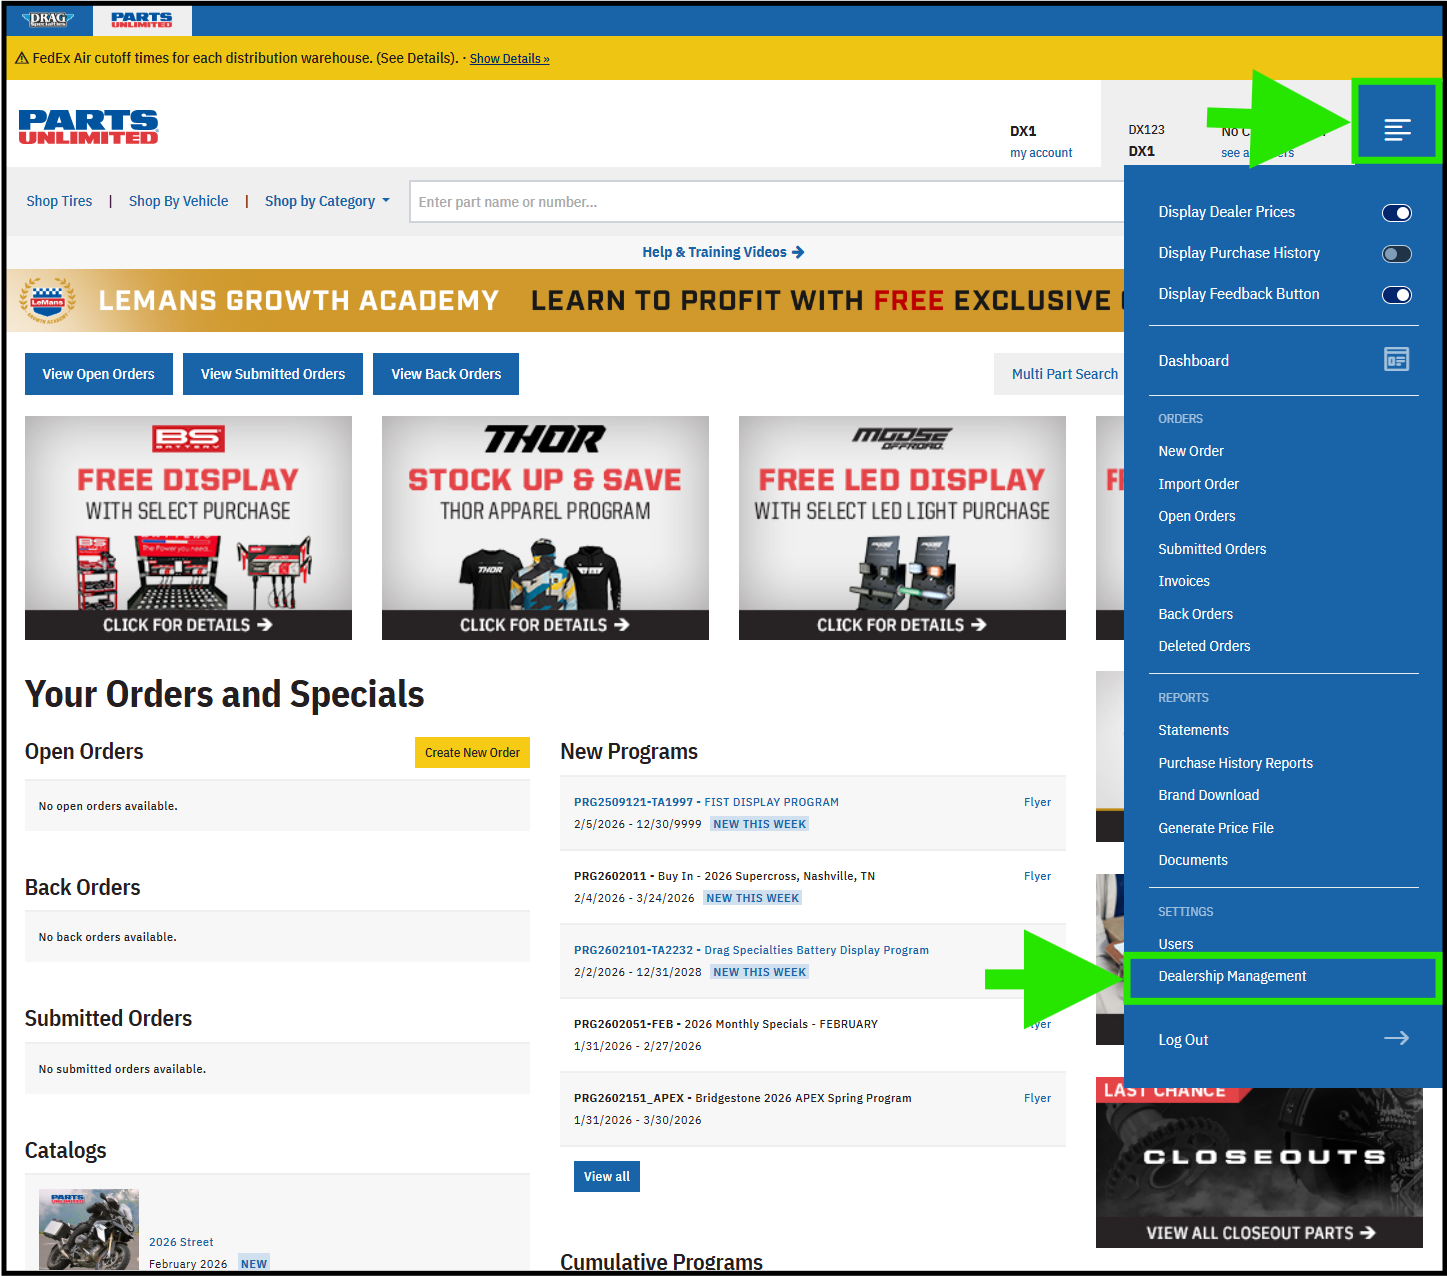1447x1276 pixels.
Task: Open FIST Display Program link
Action: click(706, 802)
